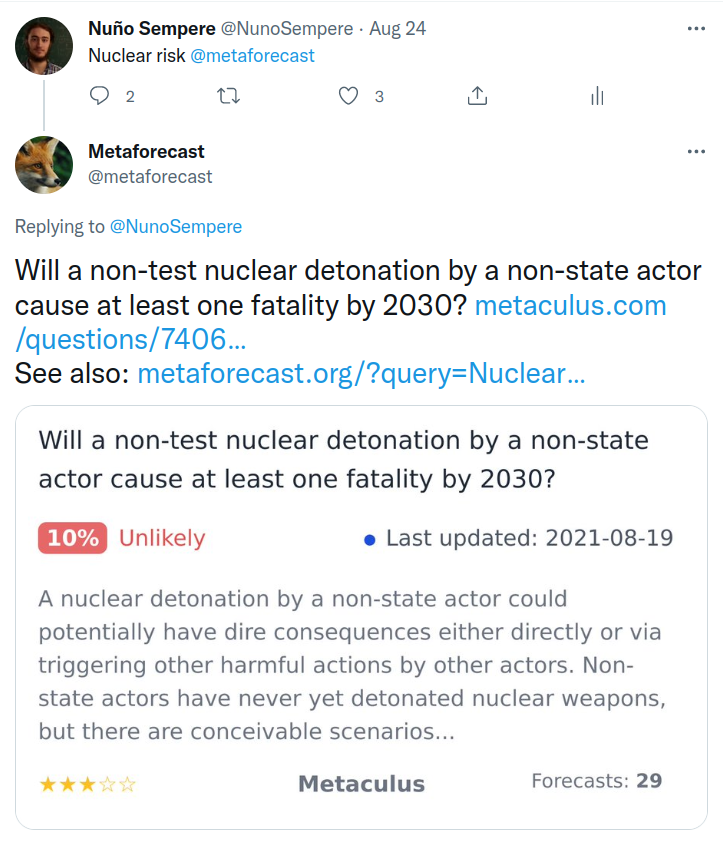
Task: Open the forecast card question title
Action: (343, 460)
